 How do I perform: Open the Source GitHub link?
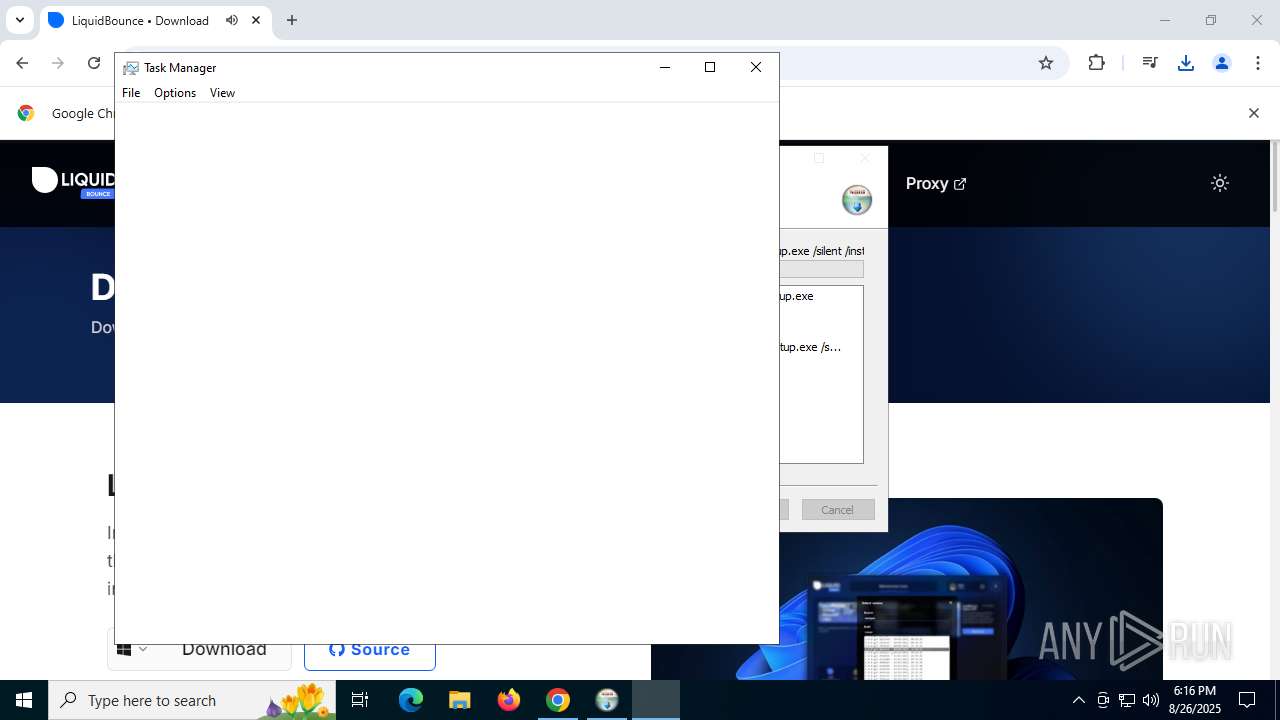click(370, 650)
